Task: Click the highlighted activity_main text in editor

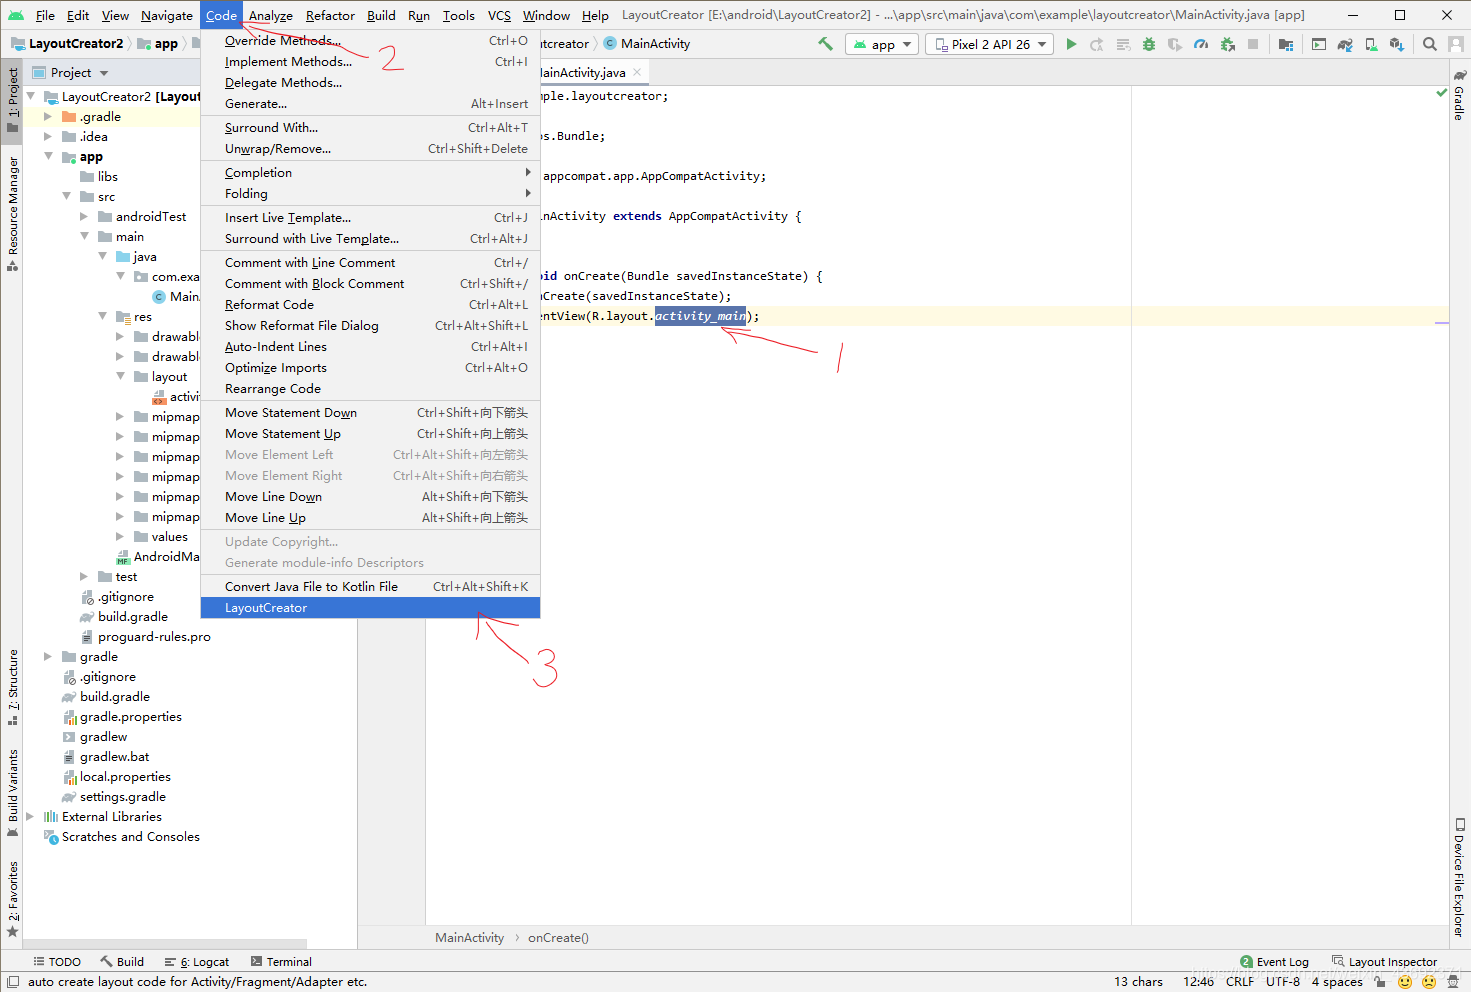Action: click(701, 316)
